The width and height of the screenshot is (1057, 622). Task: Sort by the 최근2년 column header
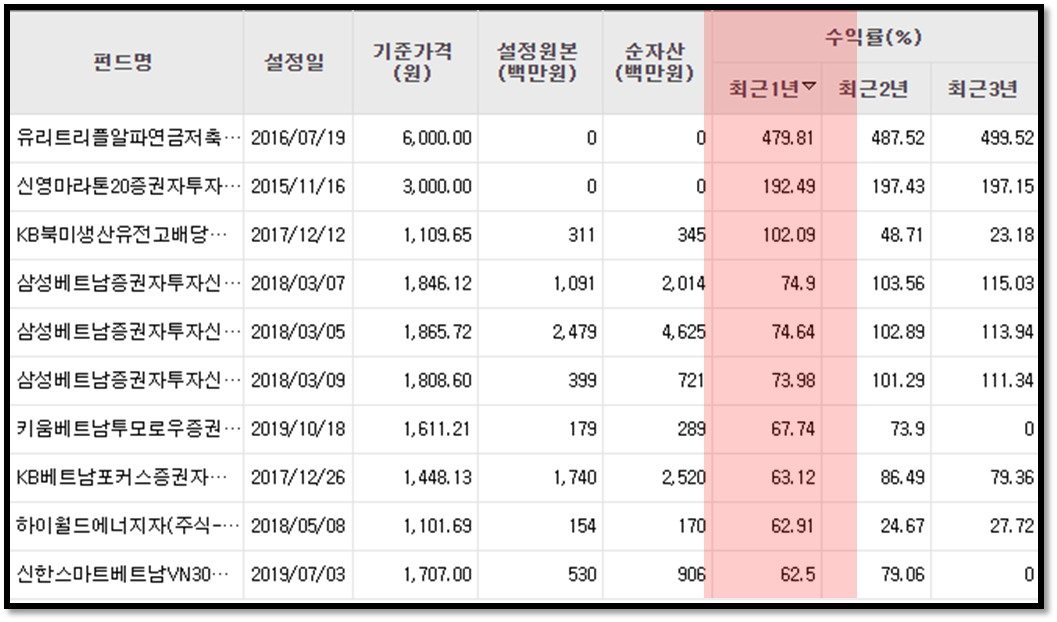(x=873, y=89)
